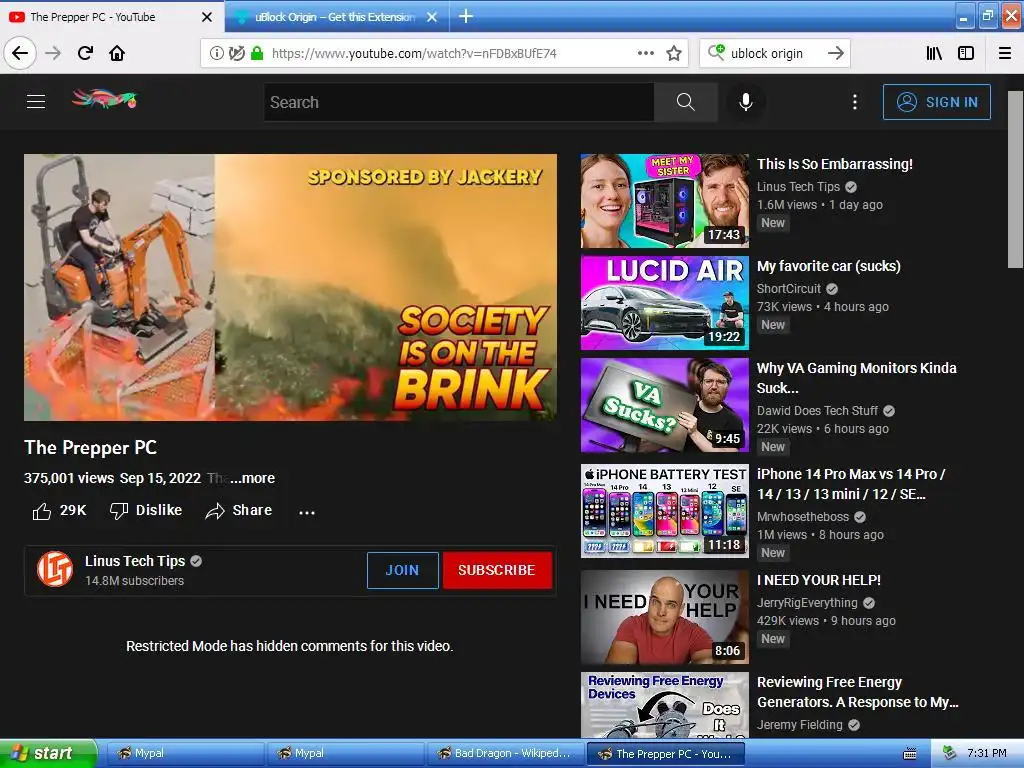Open a new browser tab
The height and width of the screenshot is (768, 1024).
coord(466,16)
